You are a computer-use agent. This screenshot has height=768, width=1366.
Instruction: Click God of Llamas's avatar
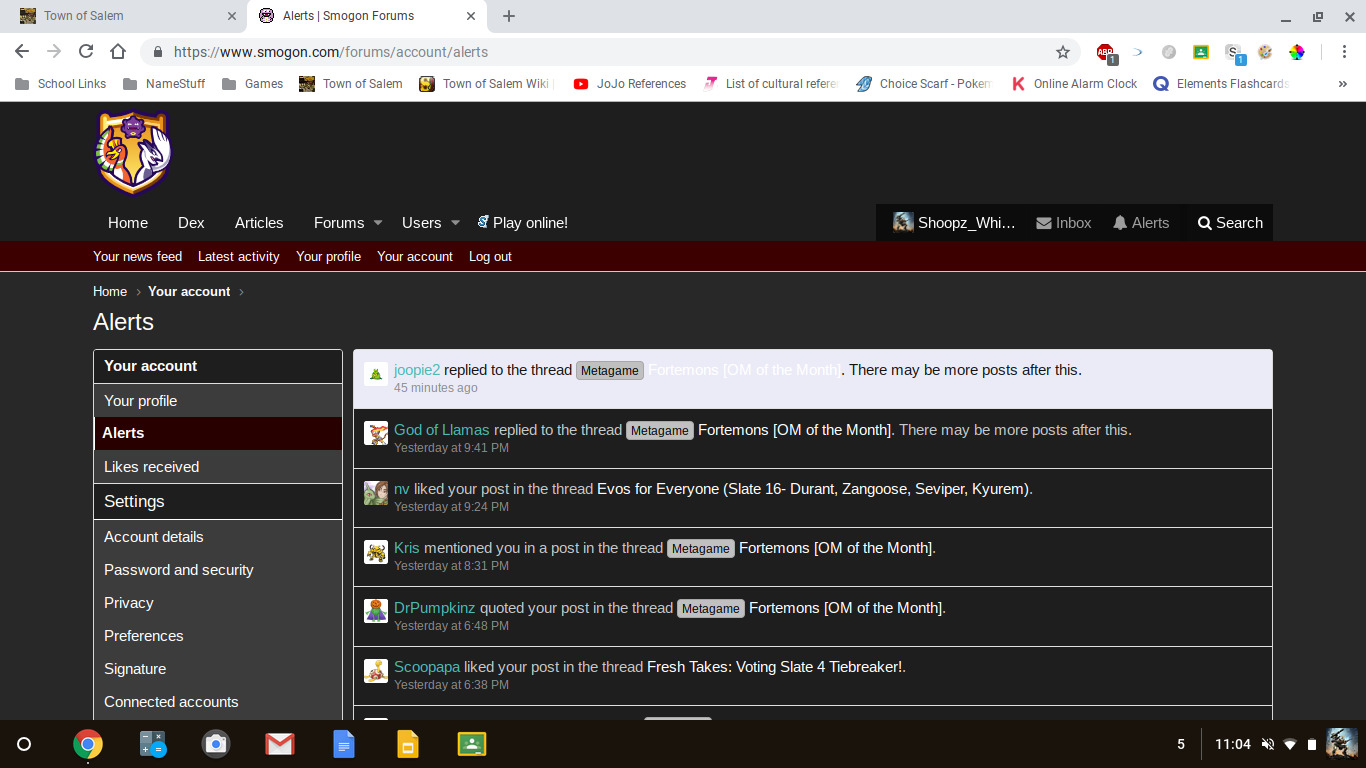(x=376, y=433)
